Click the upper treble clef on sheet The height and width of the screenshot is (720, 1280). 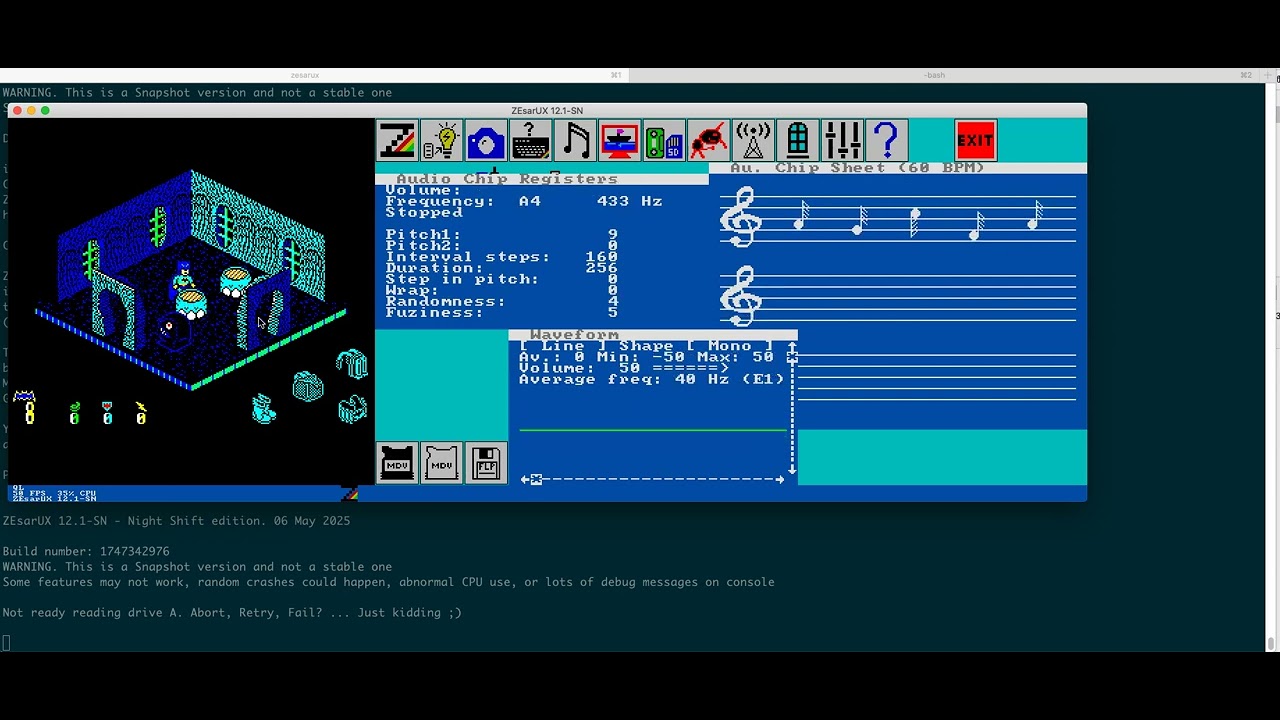(741, 217)
